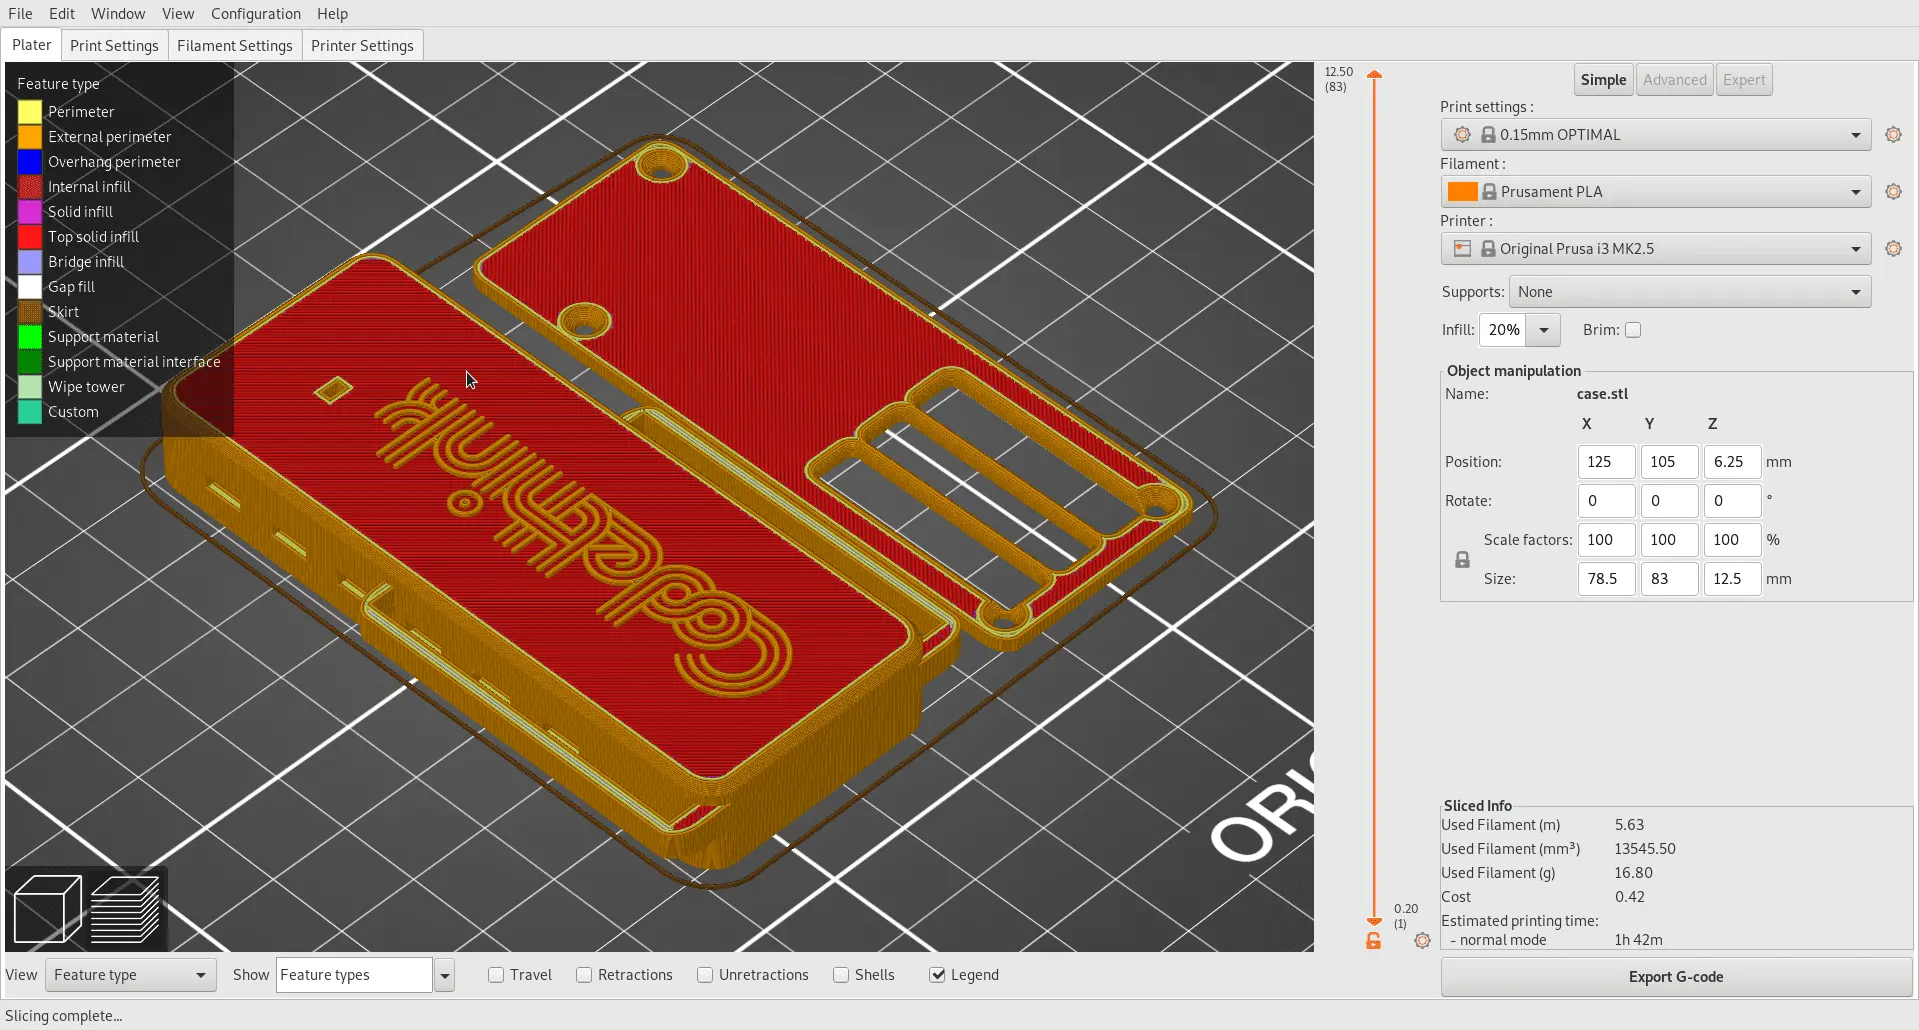Viewport: 1919px width, 1030px height.
Task: Click the Infill 20% value field
Action: 1503,330
